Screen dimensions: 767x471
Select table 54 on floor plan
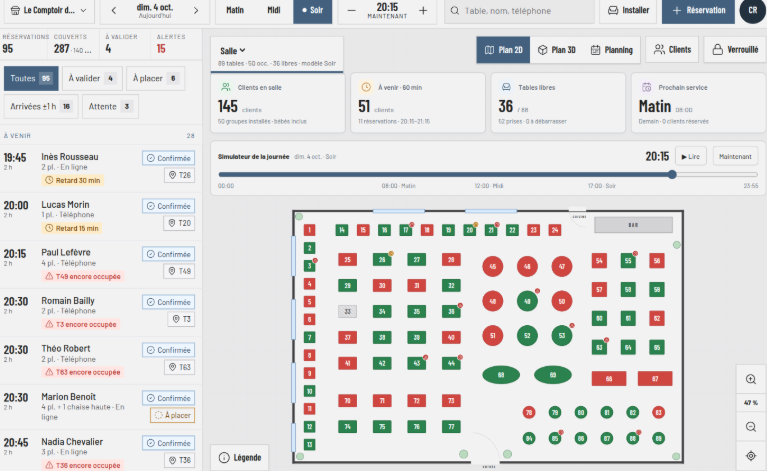point(599,261)
